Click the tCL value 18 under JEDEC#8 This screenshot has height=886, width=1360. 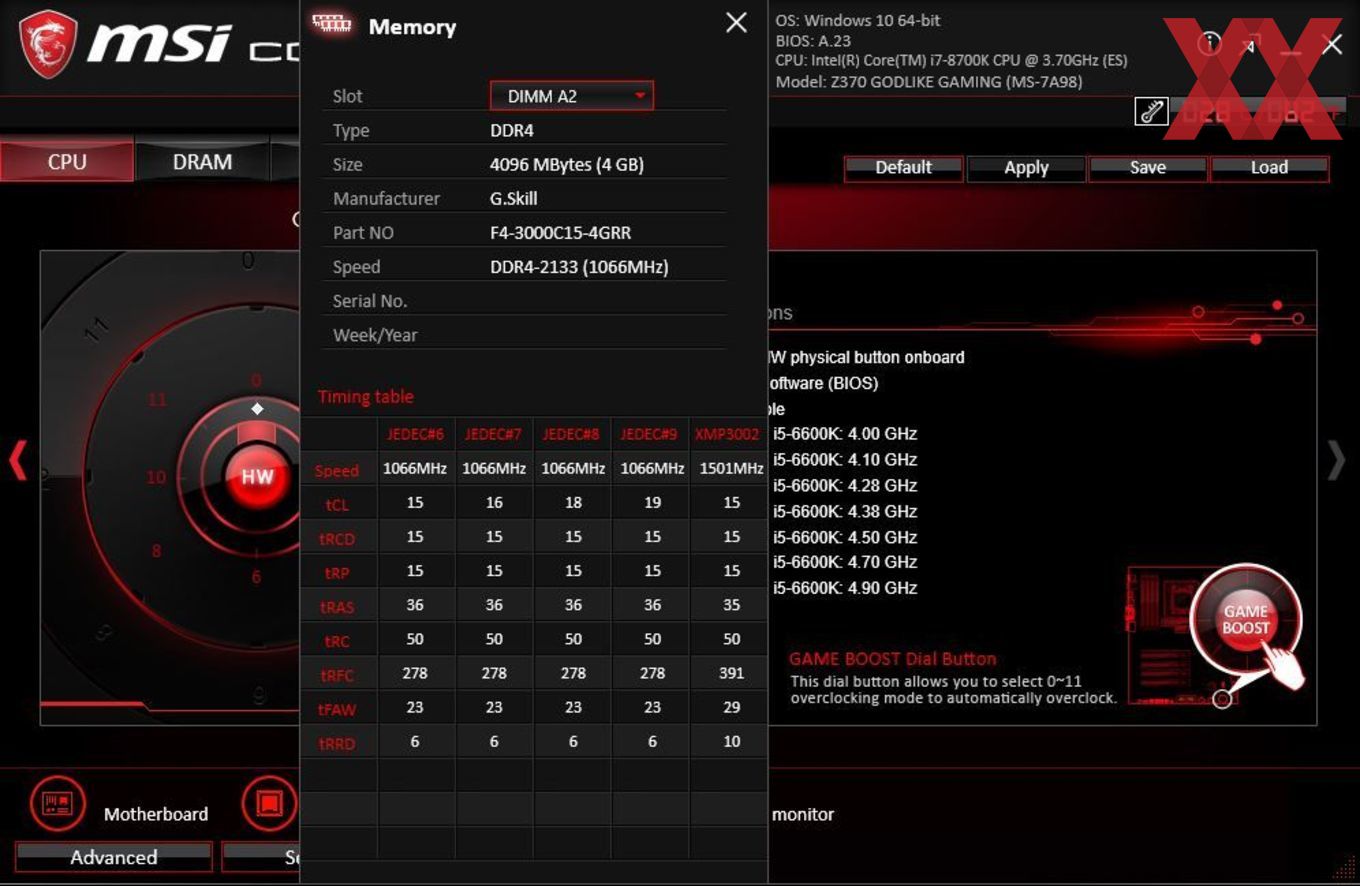click(573, 503)
